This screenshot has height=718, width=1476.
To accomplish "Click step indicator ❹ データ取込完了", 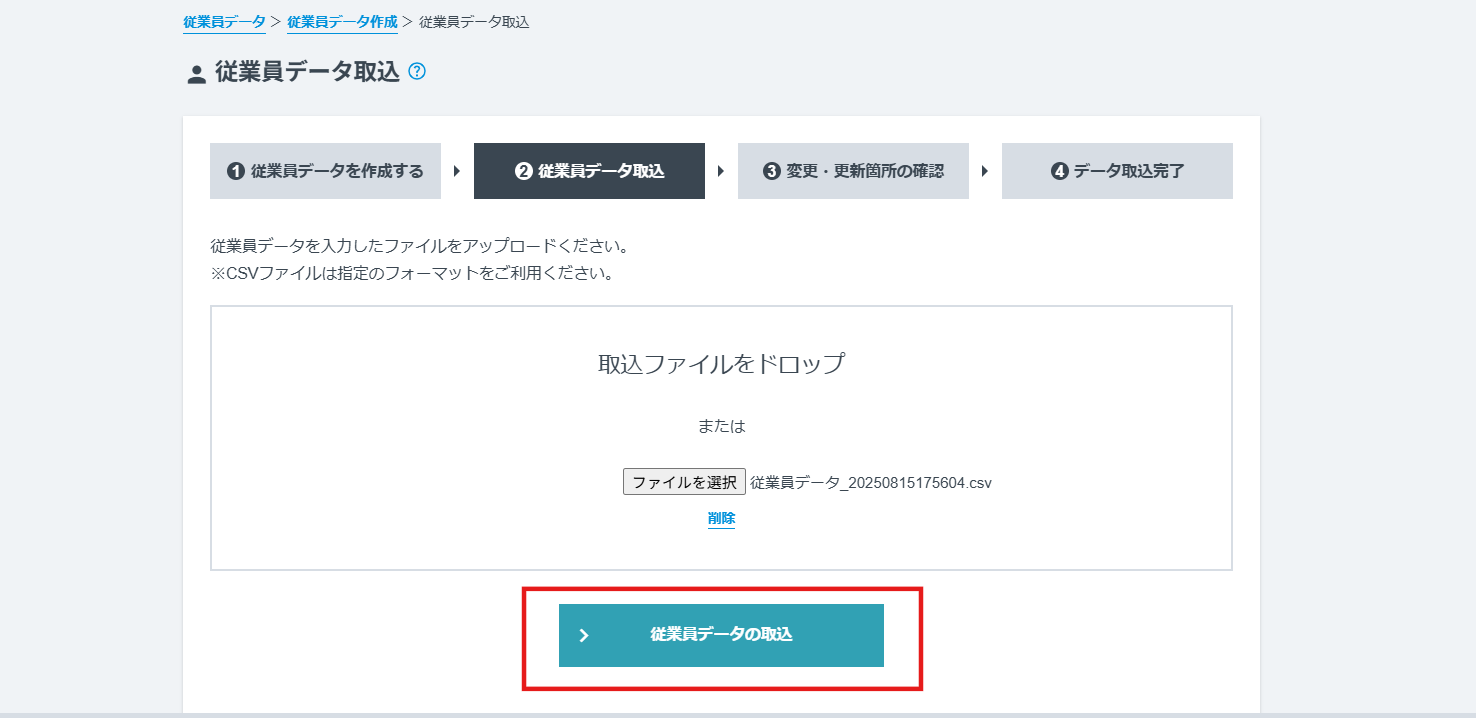I will coord(1117,171).
